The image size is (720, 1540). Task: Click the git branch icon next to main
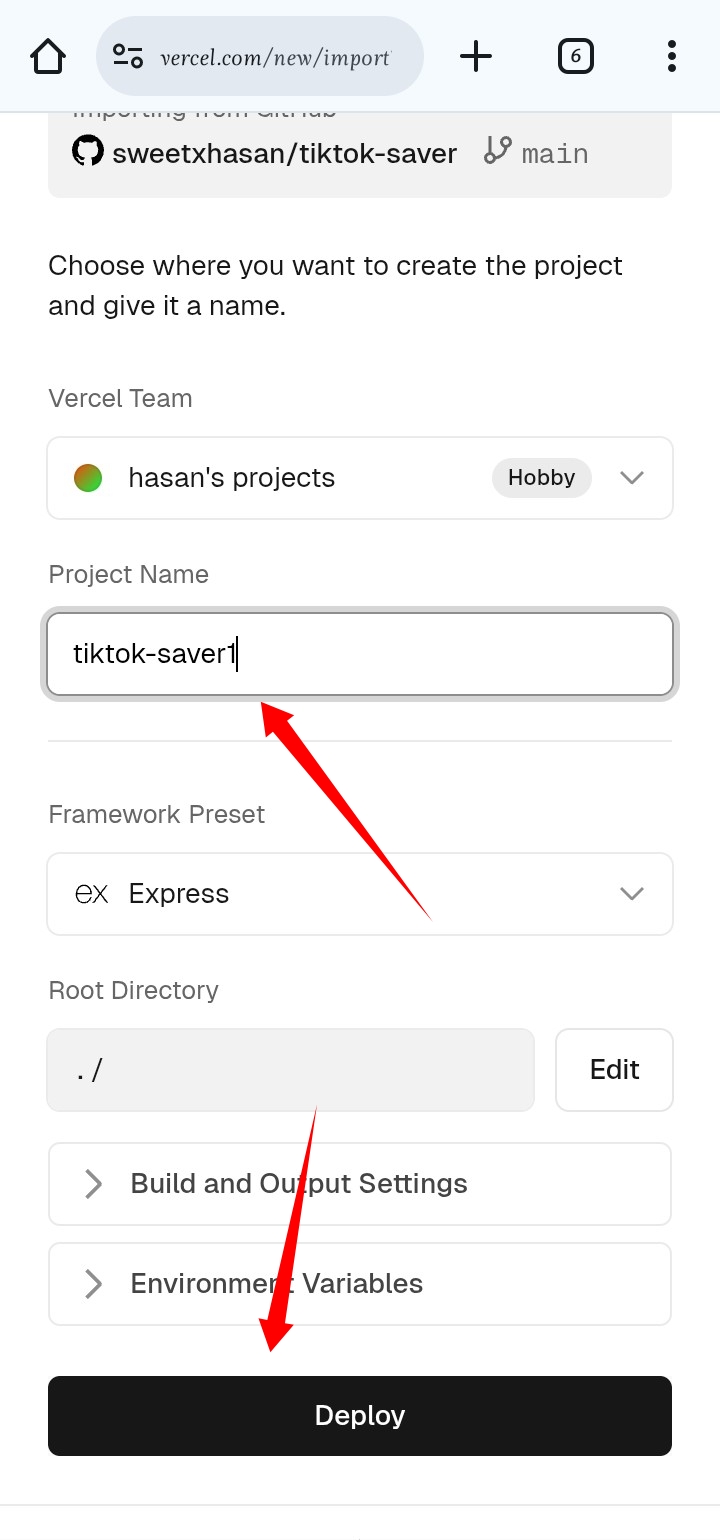click(x=497, y=151)
